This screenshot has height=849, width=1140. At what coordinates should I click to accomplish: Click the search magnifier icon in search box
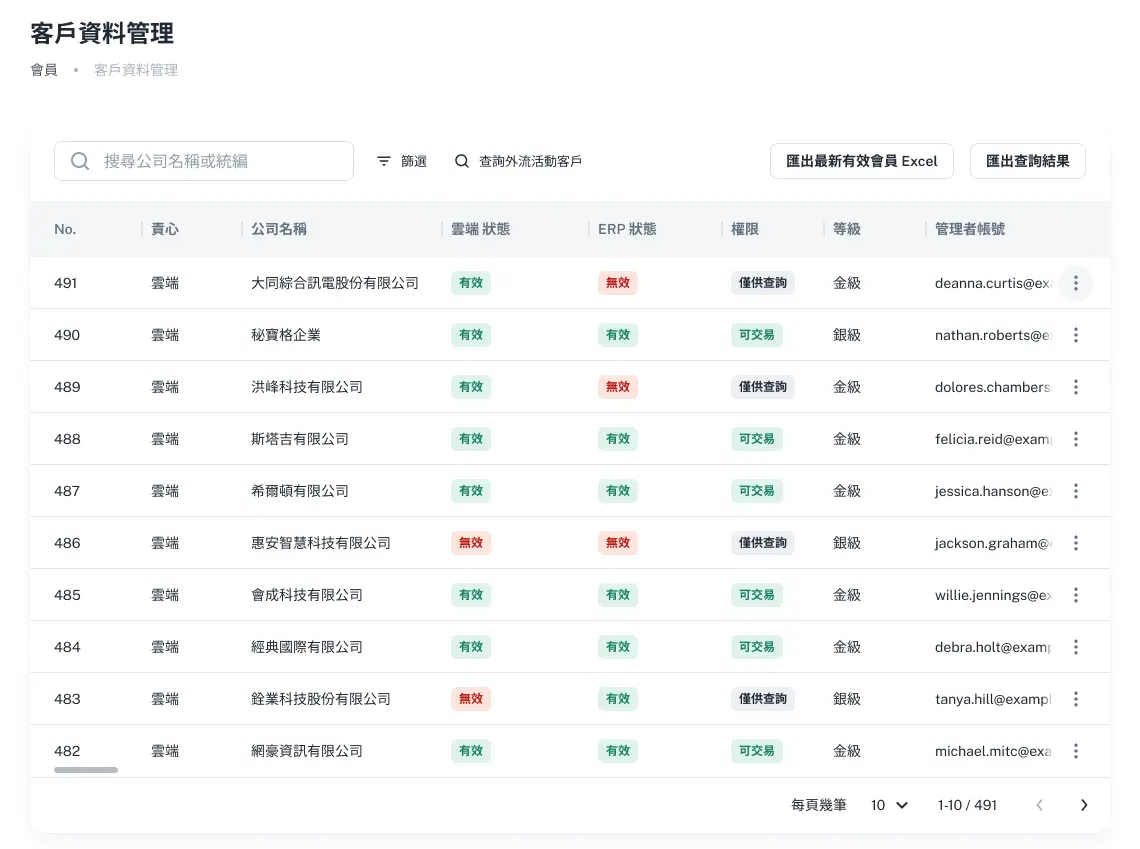[x=80, y=161]
